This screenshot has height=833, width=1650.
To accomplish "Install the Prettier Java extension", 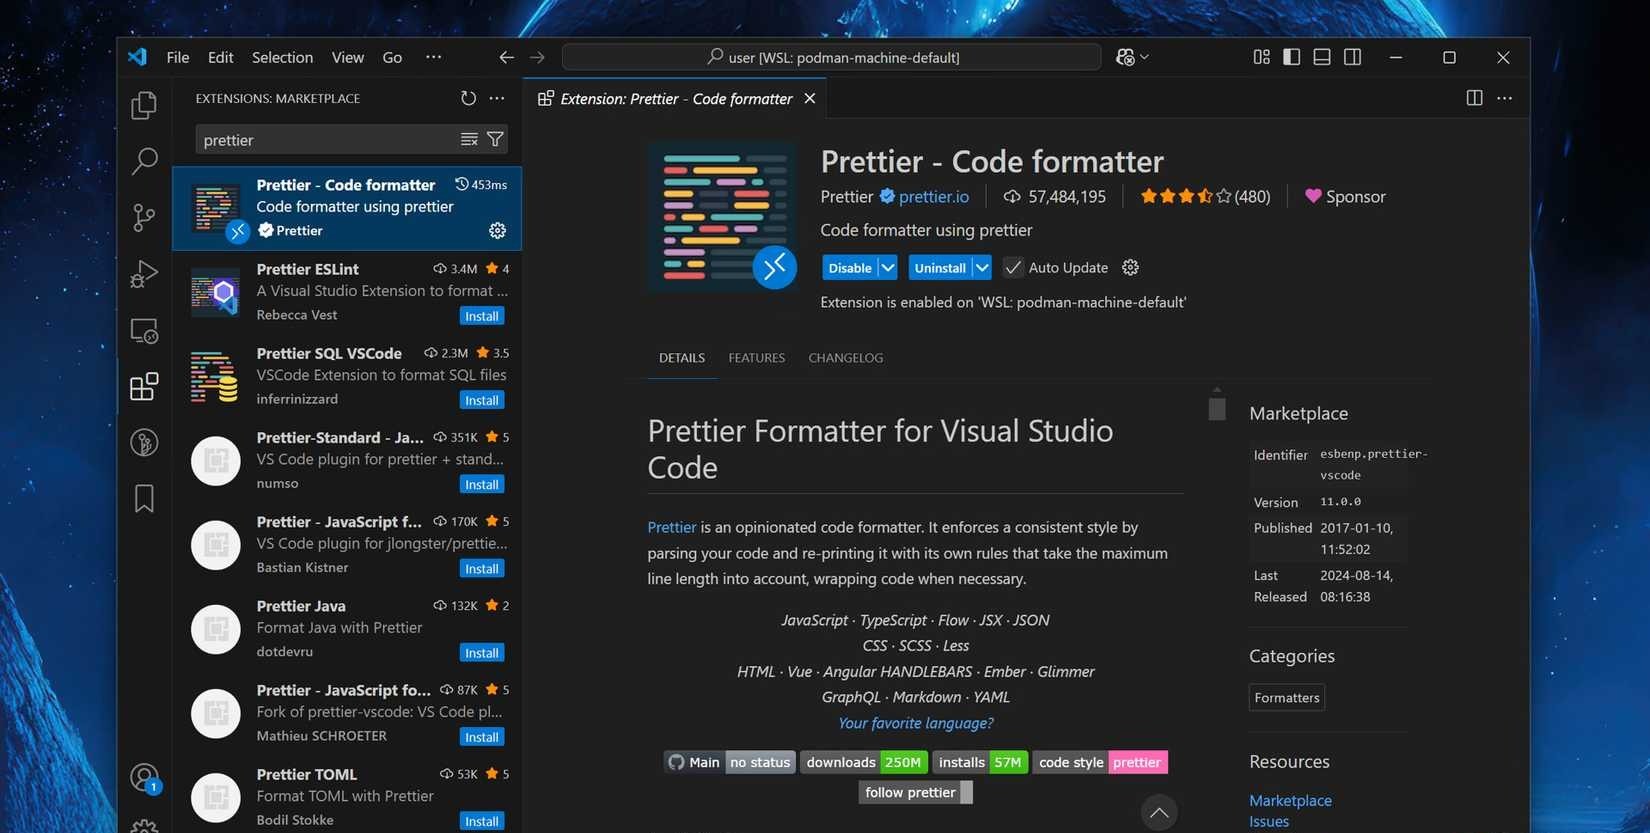I will click(482, 653).
